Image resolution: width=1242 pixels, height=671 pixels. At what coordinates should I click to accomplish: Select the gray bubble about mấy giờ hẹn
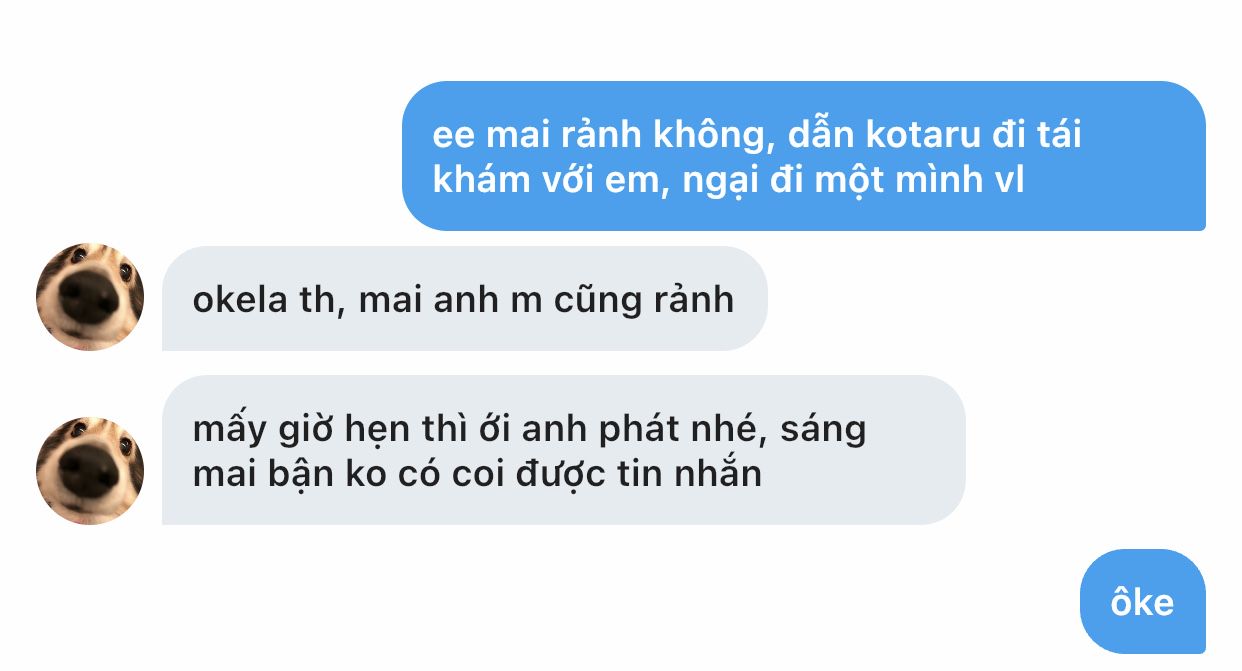[x=564, y=450]
